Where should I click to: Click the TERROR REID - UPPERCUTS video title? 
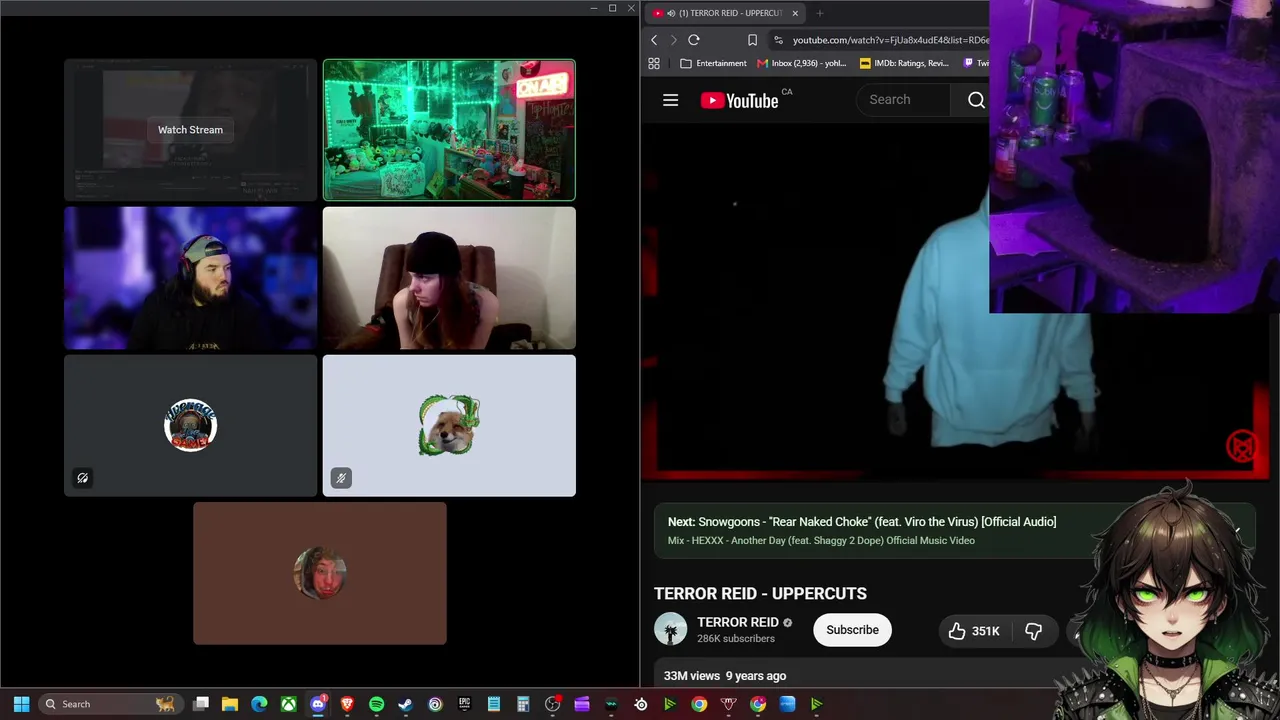[760, 593]
